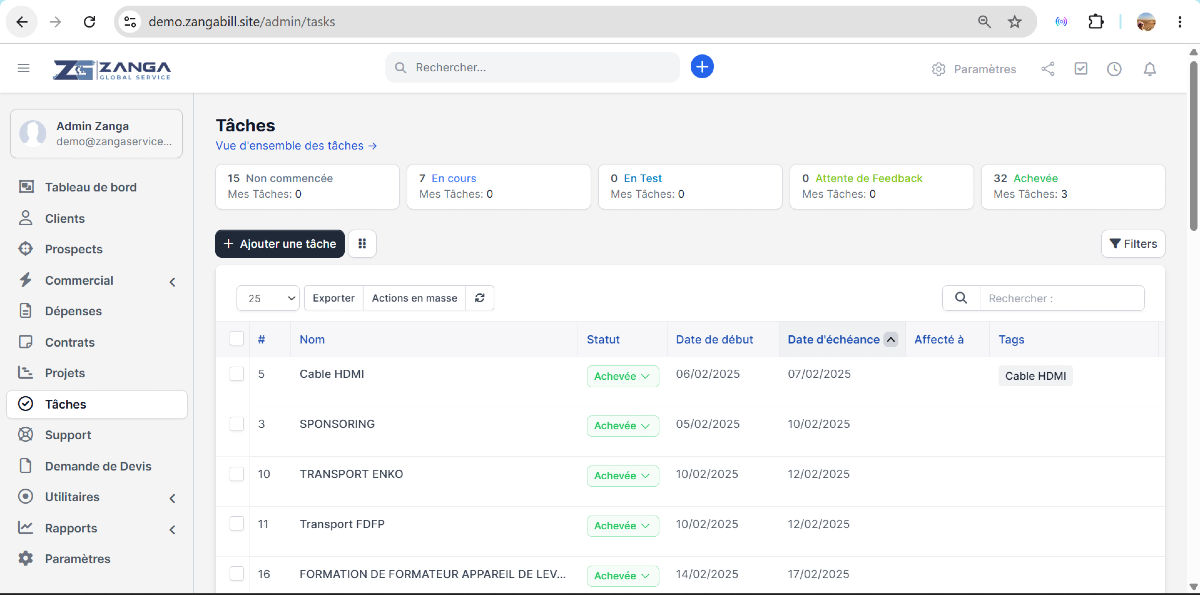Image resolution: width=1200 pixels, height=595 pixels.
Task: Reload the browser page
Action: [x=89, y=21]
